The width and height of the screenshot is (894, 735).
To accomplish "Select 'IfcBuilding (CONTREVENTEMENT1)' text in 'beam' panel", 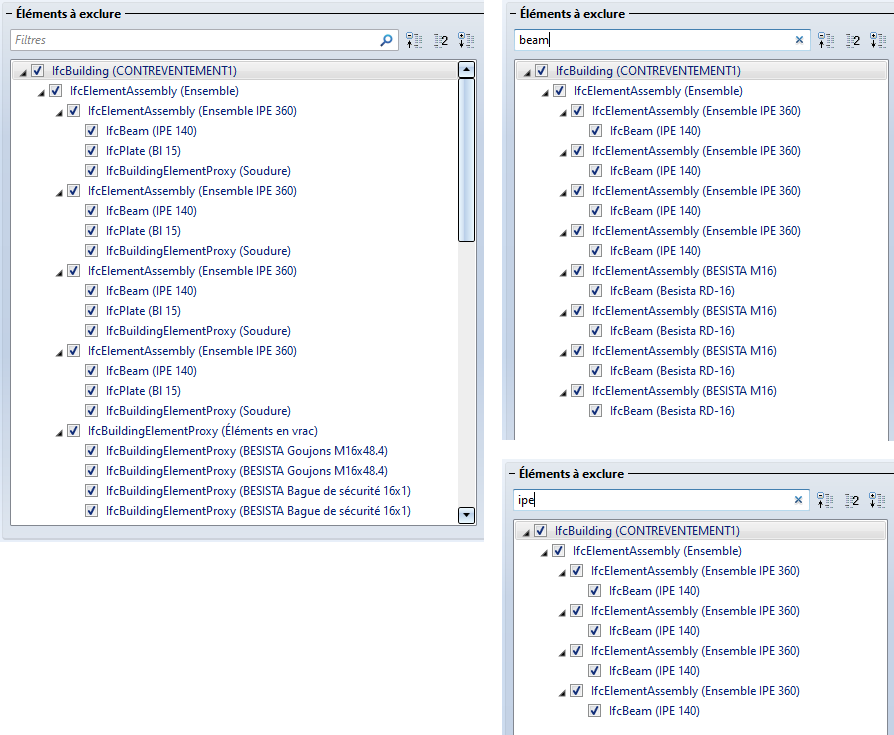I will pos(648,71).
